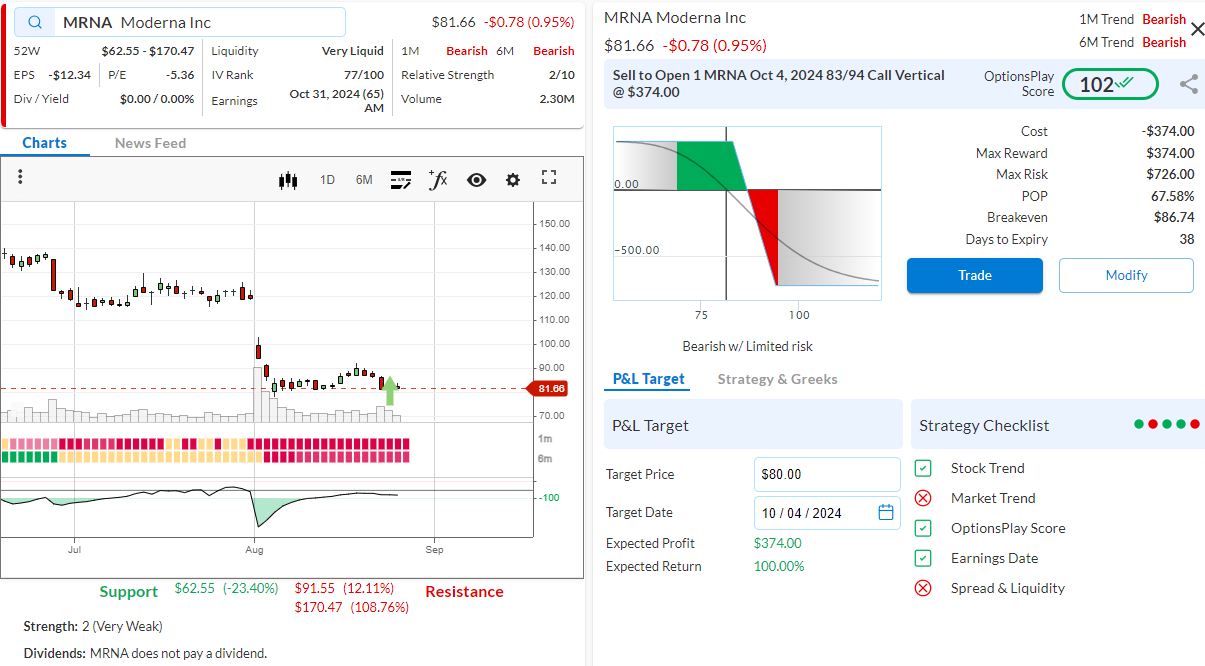Click the MRNA Moderna Inc search box
1205x666 pixels.
click(180, 22)
